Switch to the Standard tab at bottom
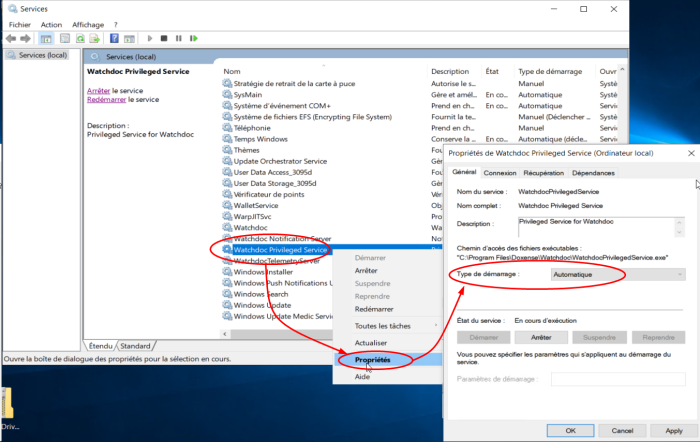The width and height of the screenshot is (700, 442). pos(137,346)
